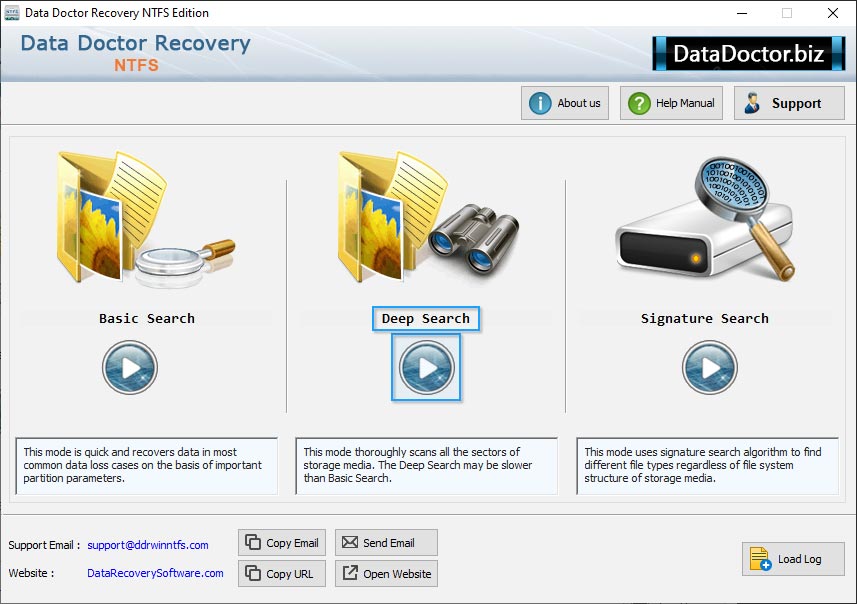
Task: Click the Load Log button
Action: (x=793, y=559)
